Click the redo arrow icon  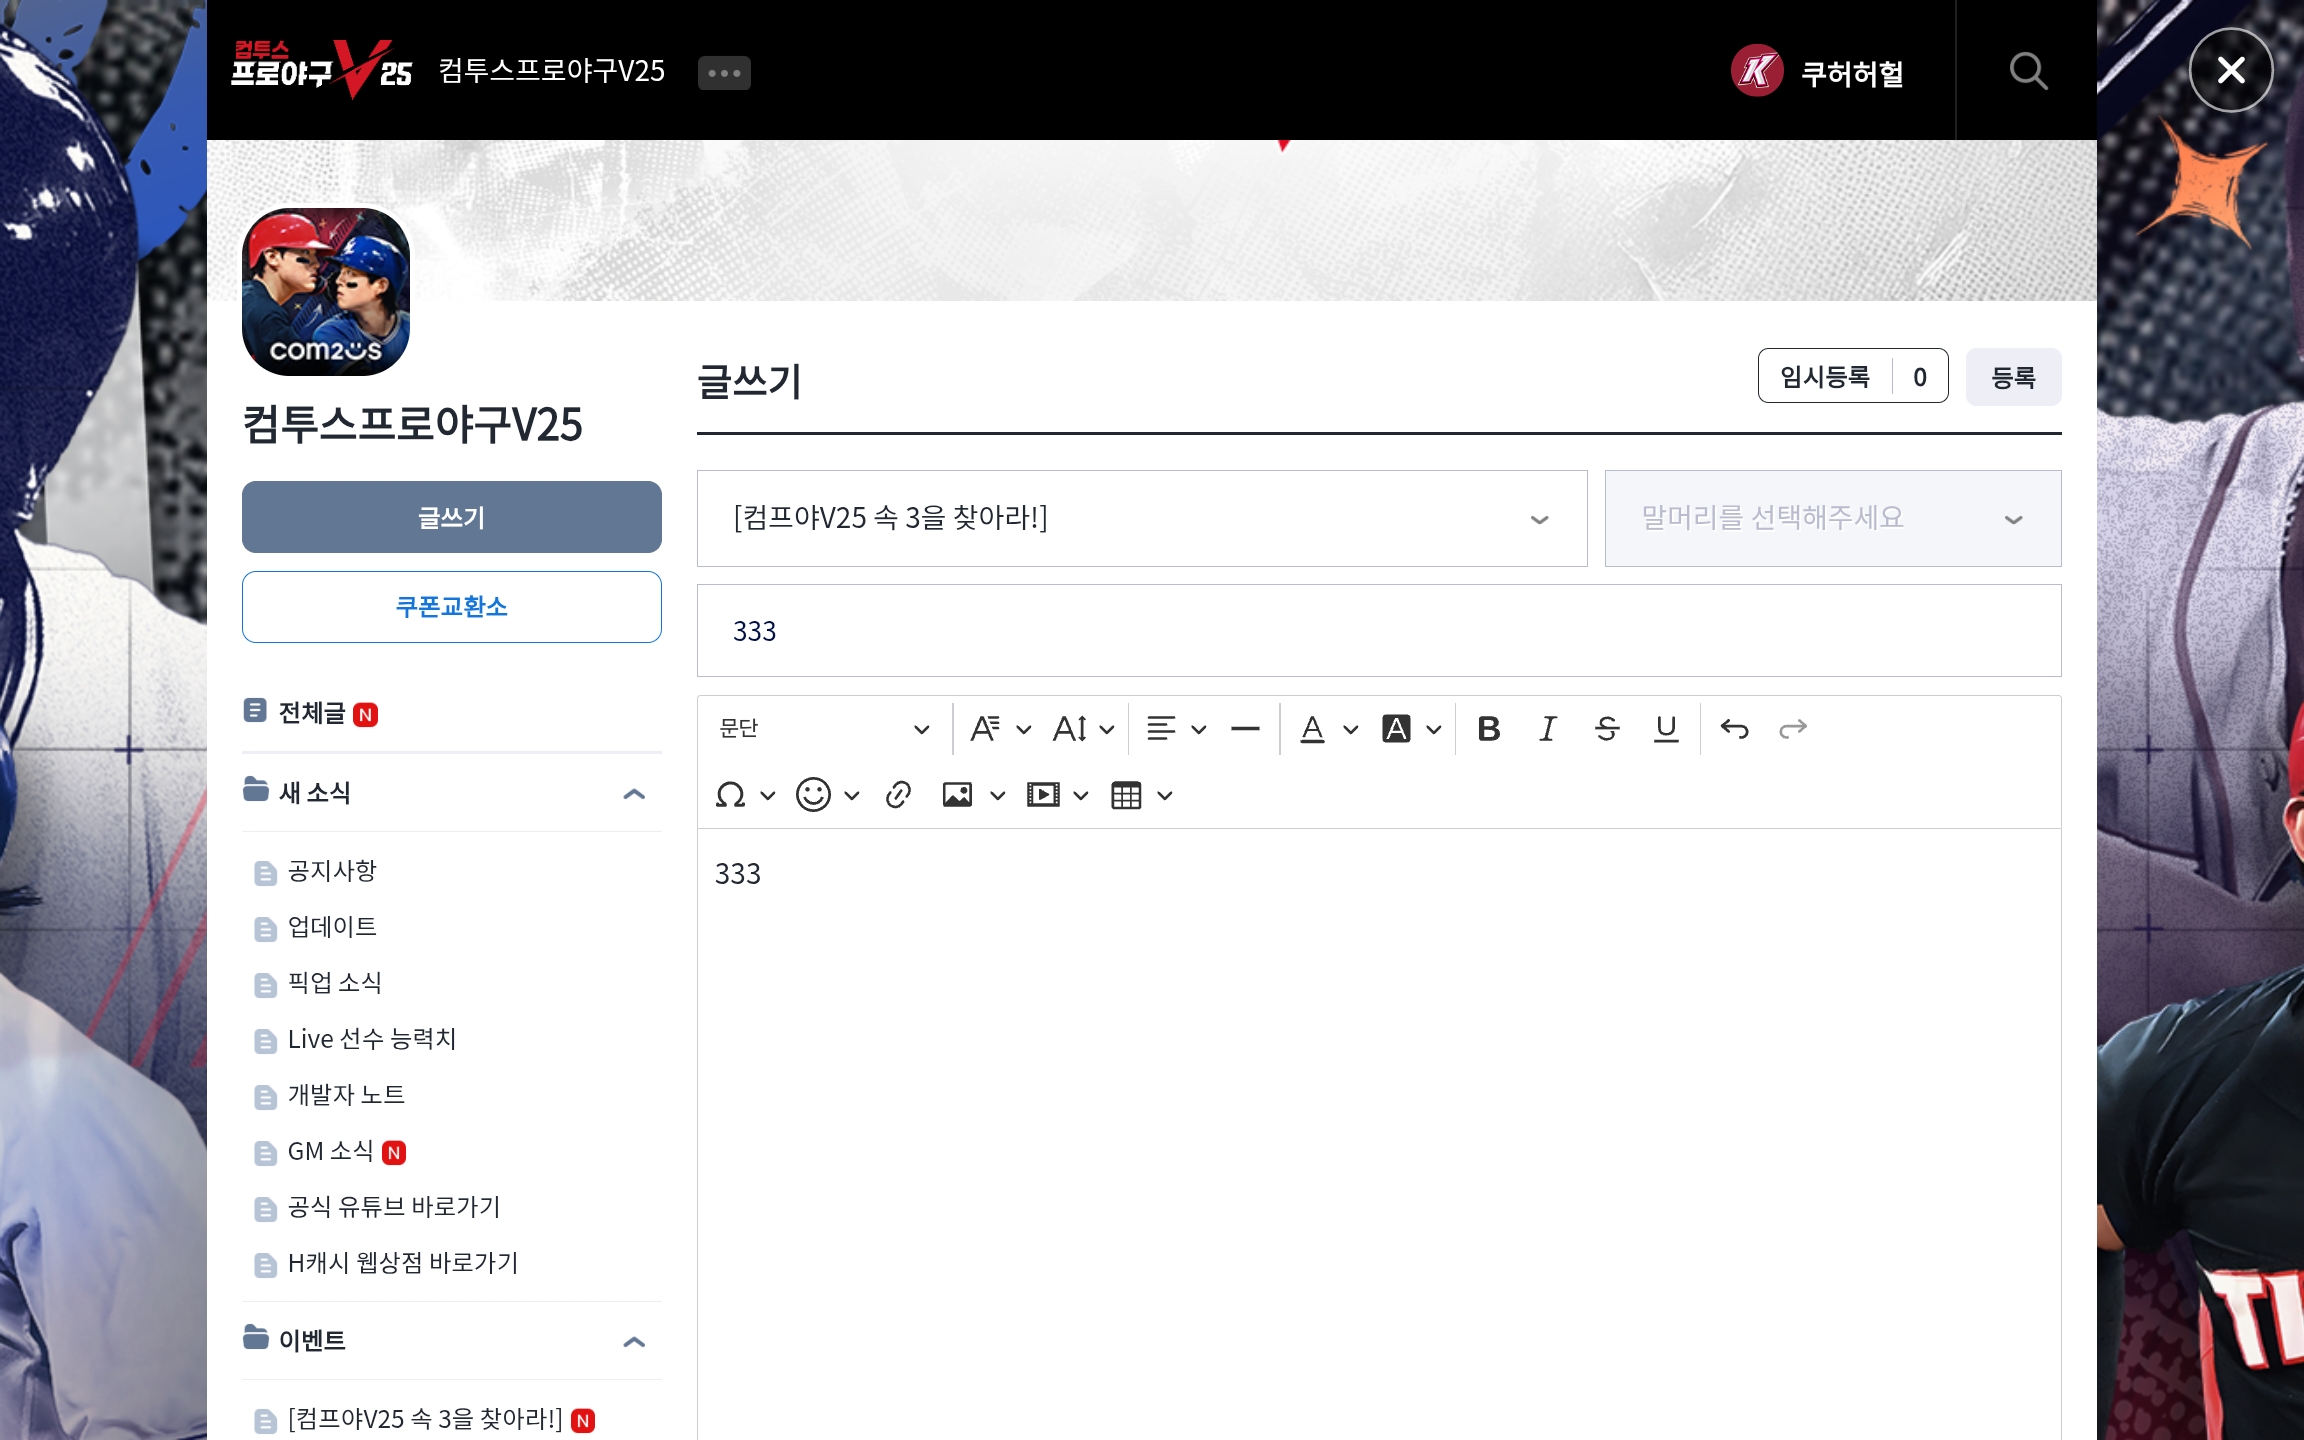pyautogui.click(x=1793, y=729)
